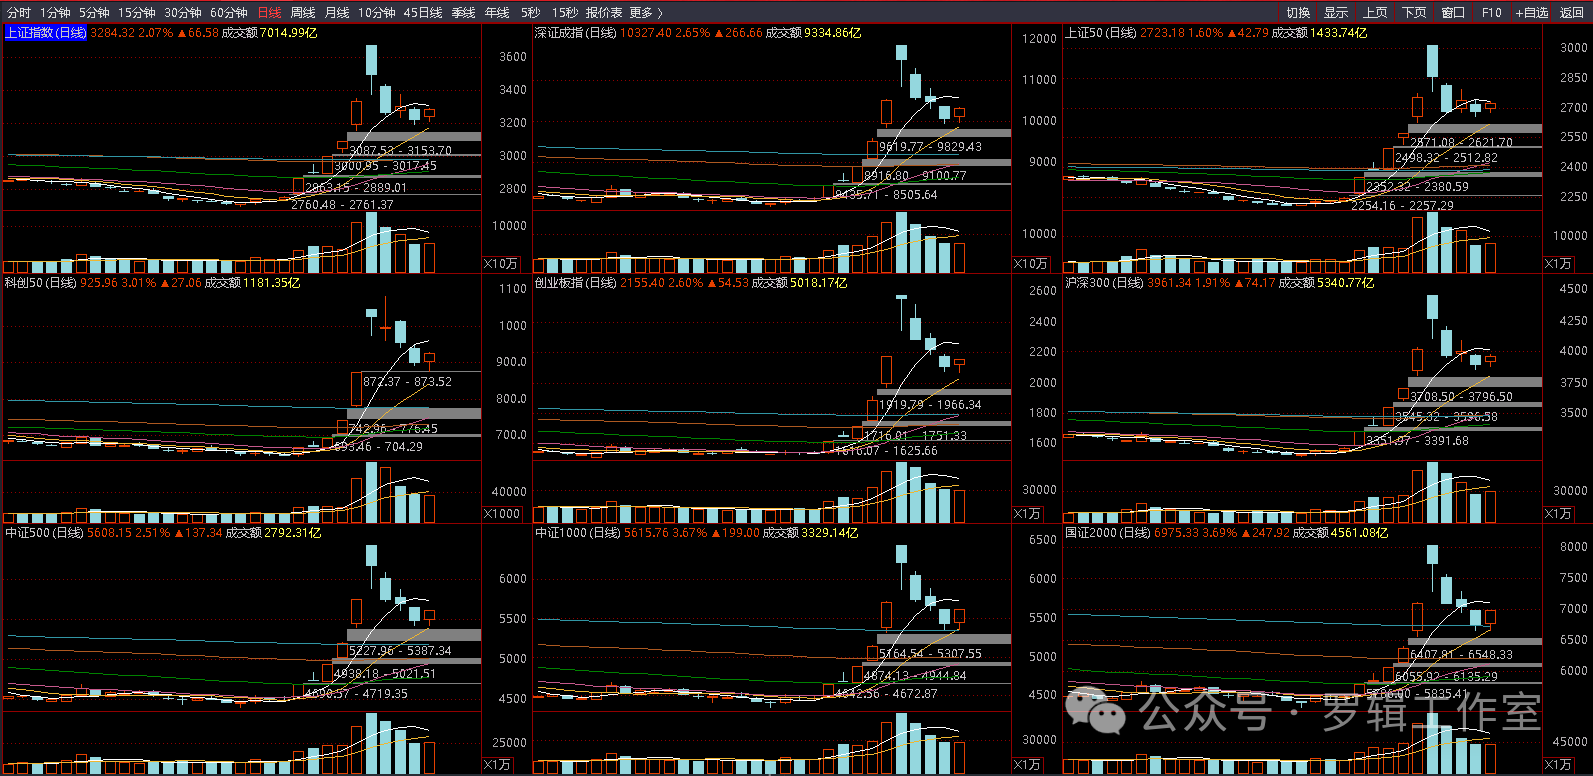
Task: Select the 上证指数 (日线) chart title
Action: tap(46, 33)
